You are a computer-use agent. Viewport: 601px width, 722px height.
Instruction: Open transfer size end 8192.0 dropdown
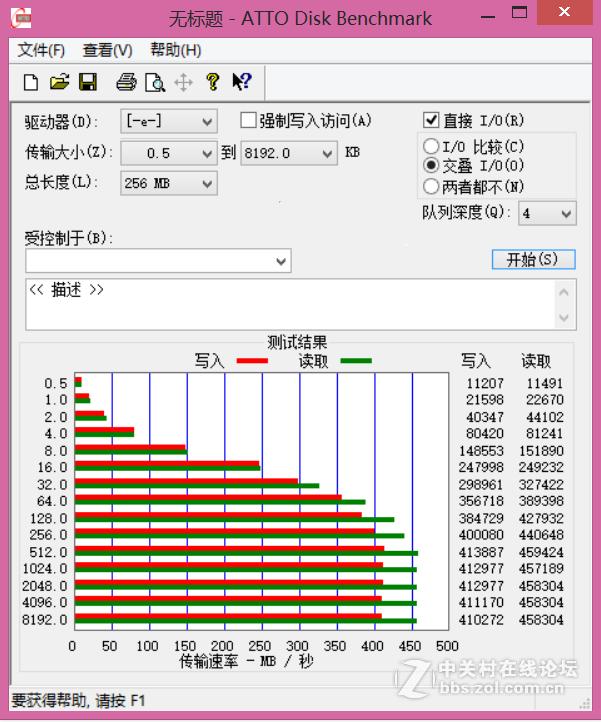click(289, 153)
